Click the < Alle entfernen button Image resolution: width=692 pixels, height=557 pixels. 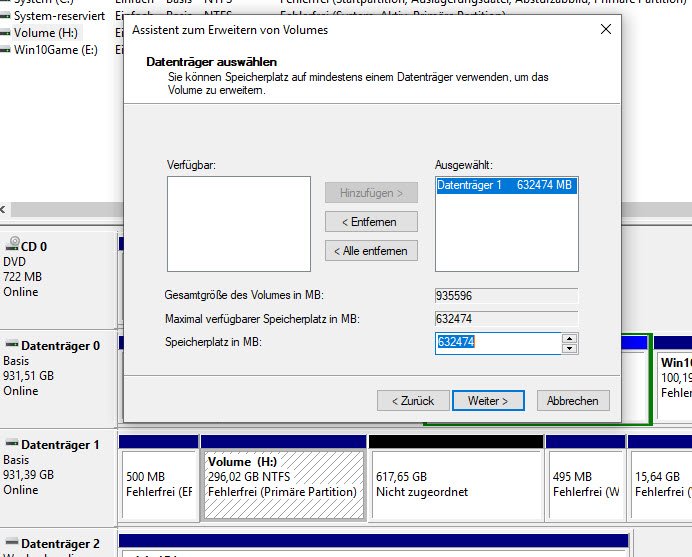tap(371, 251)
